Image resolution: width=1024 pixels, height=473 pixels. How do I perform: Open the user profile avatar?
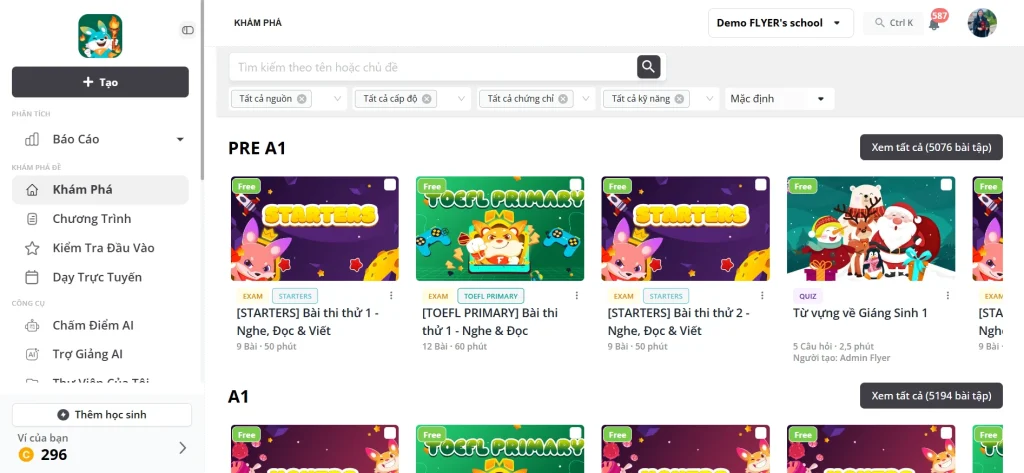pos(982,23)
